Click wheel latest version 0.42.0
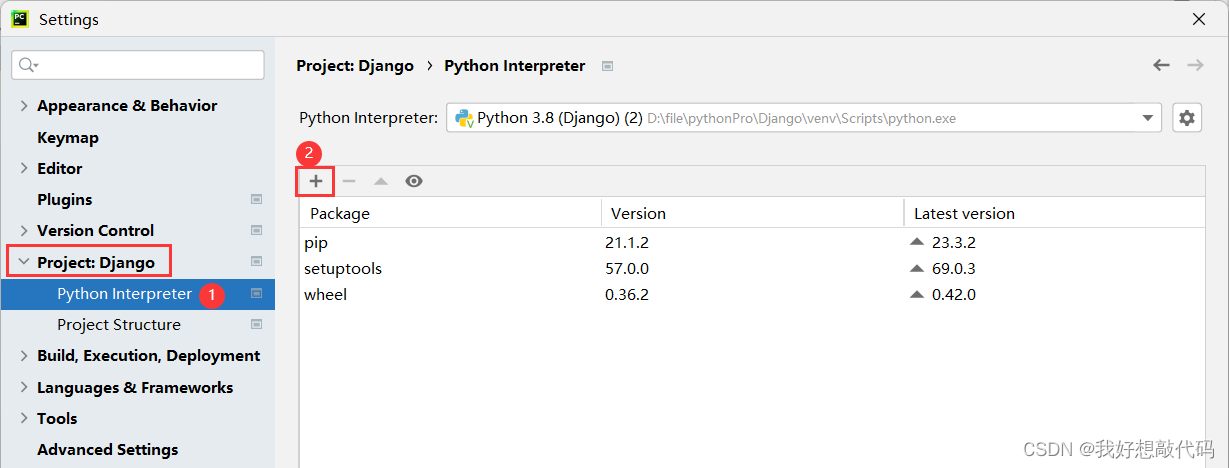Screen dimensions: 1229x468 pyautogui.click(x=953, y=294)
